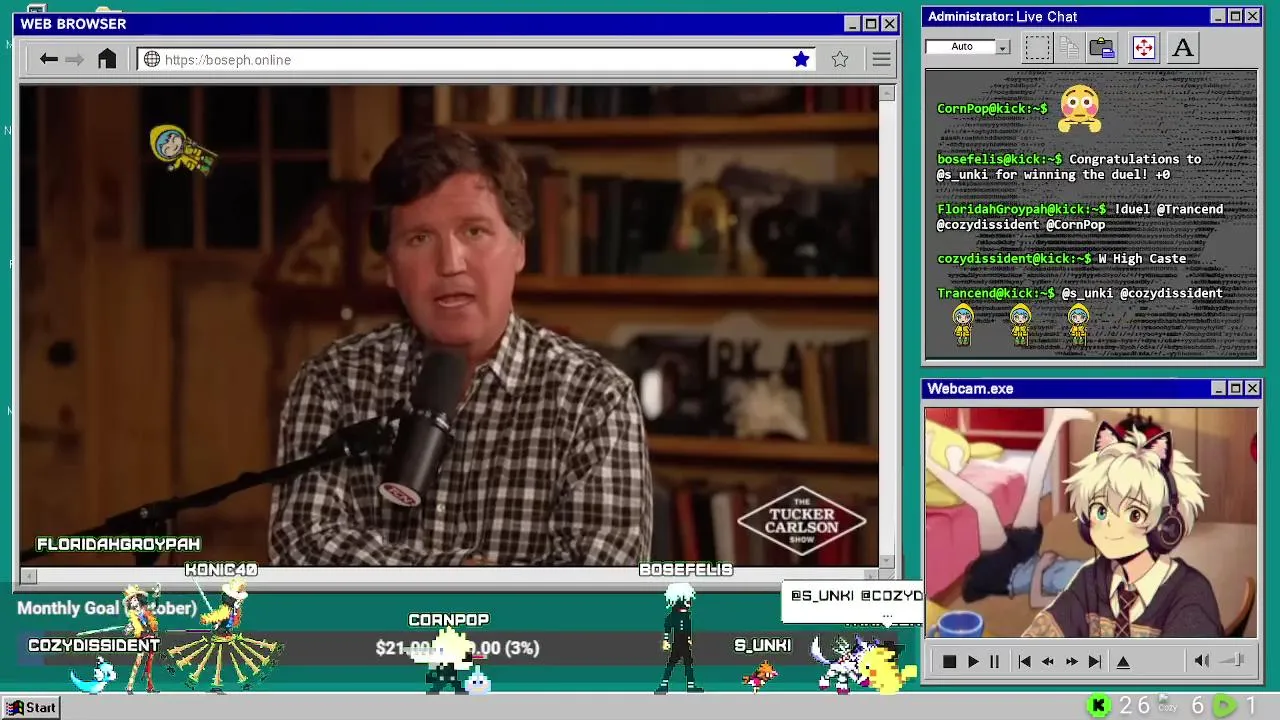The image size is (1280, 720).
Task: Click the S_UNKI character name label
Action: [x=762, y=645]
